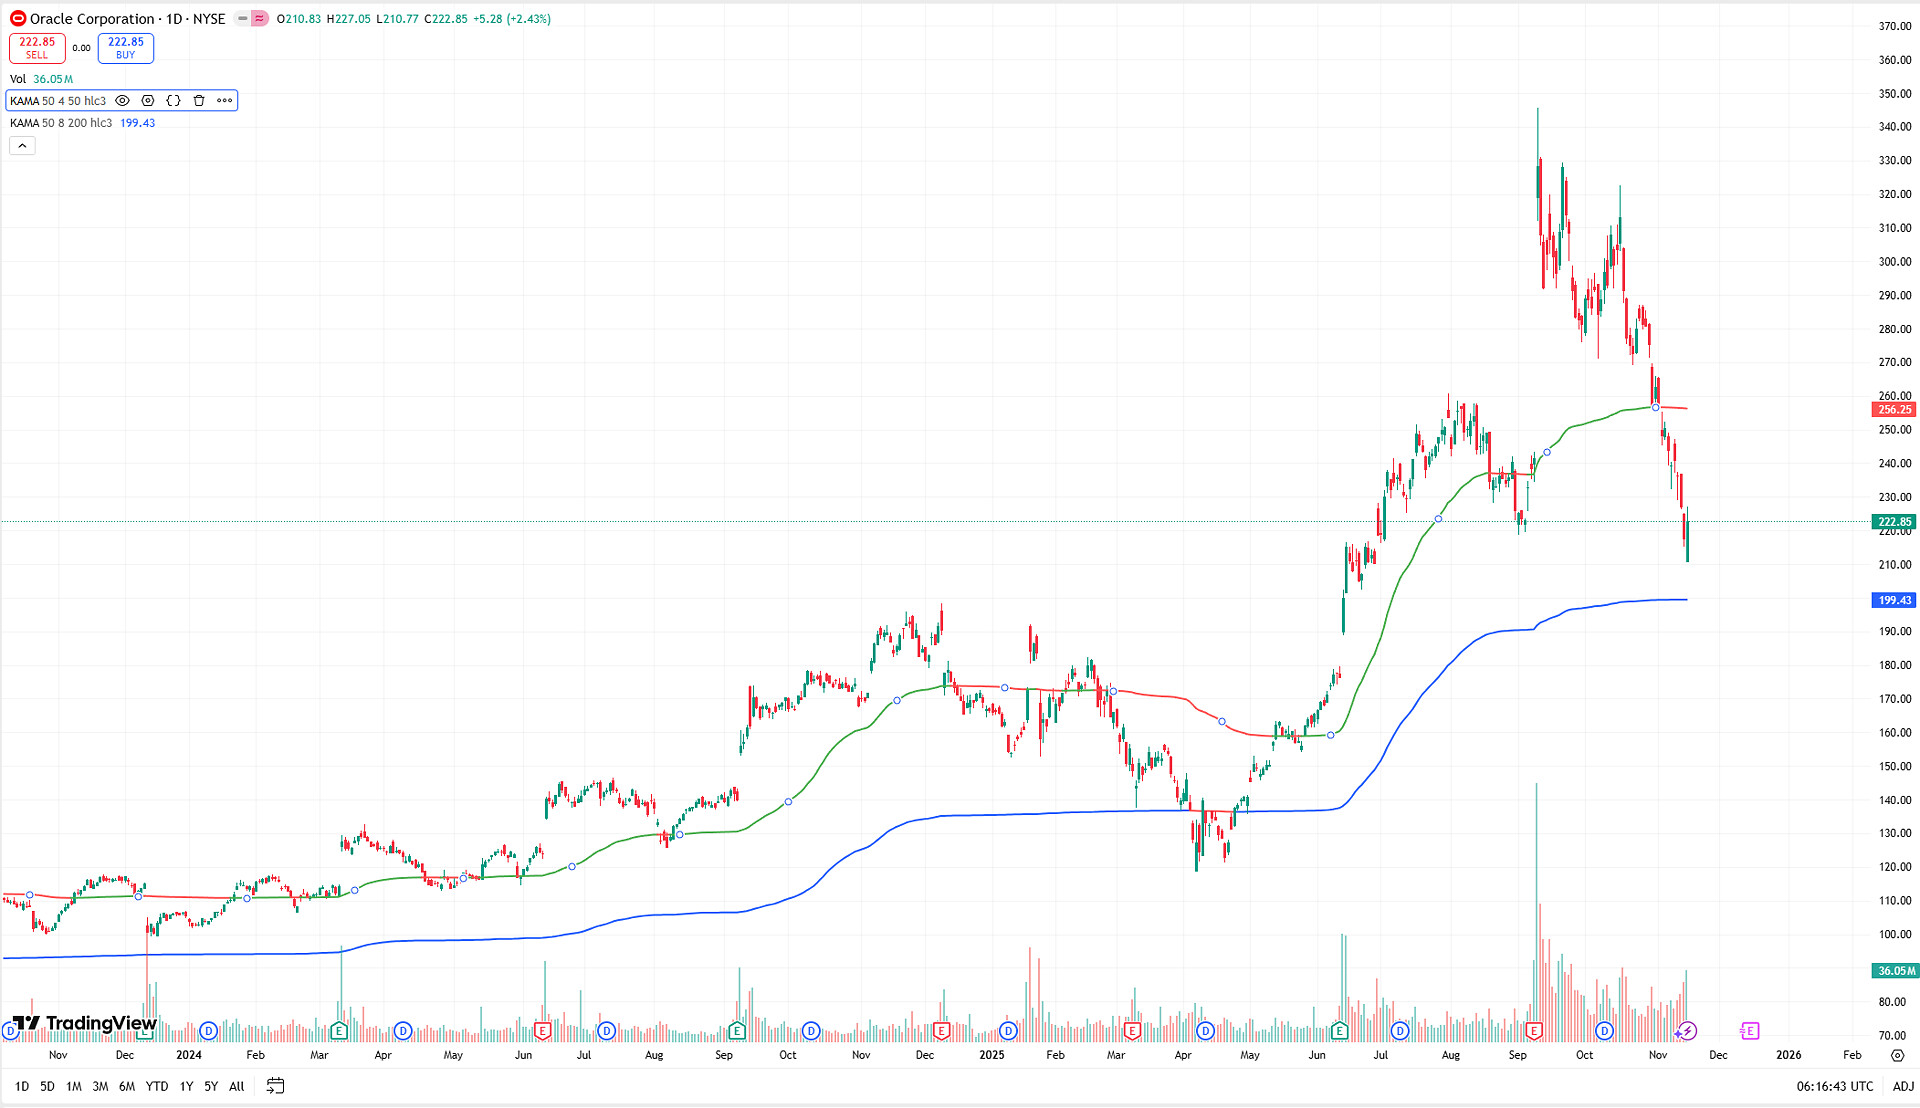Screen dimensions: 1920x1108
Task: Click the red SELL 222.85 button
Action: point(37,48)
